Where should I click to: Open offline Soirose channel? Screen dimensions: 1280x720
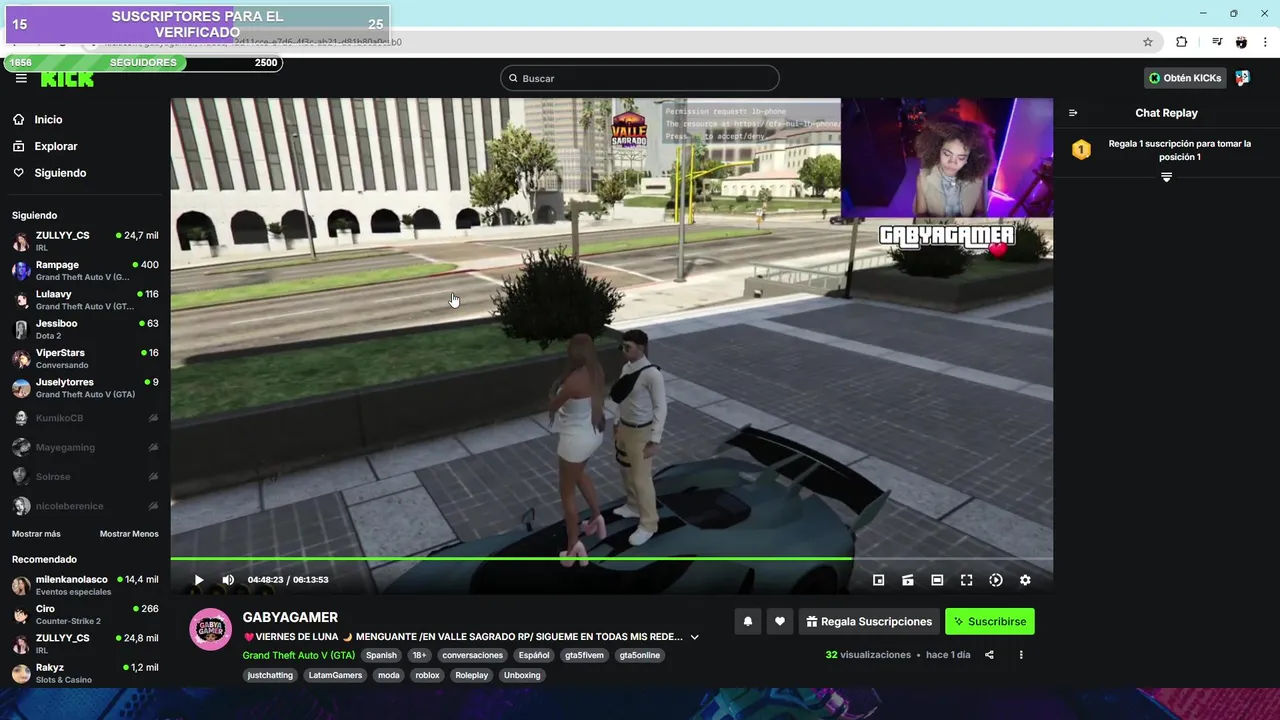[85, 476]
